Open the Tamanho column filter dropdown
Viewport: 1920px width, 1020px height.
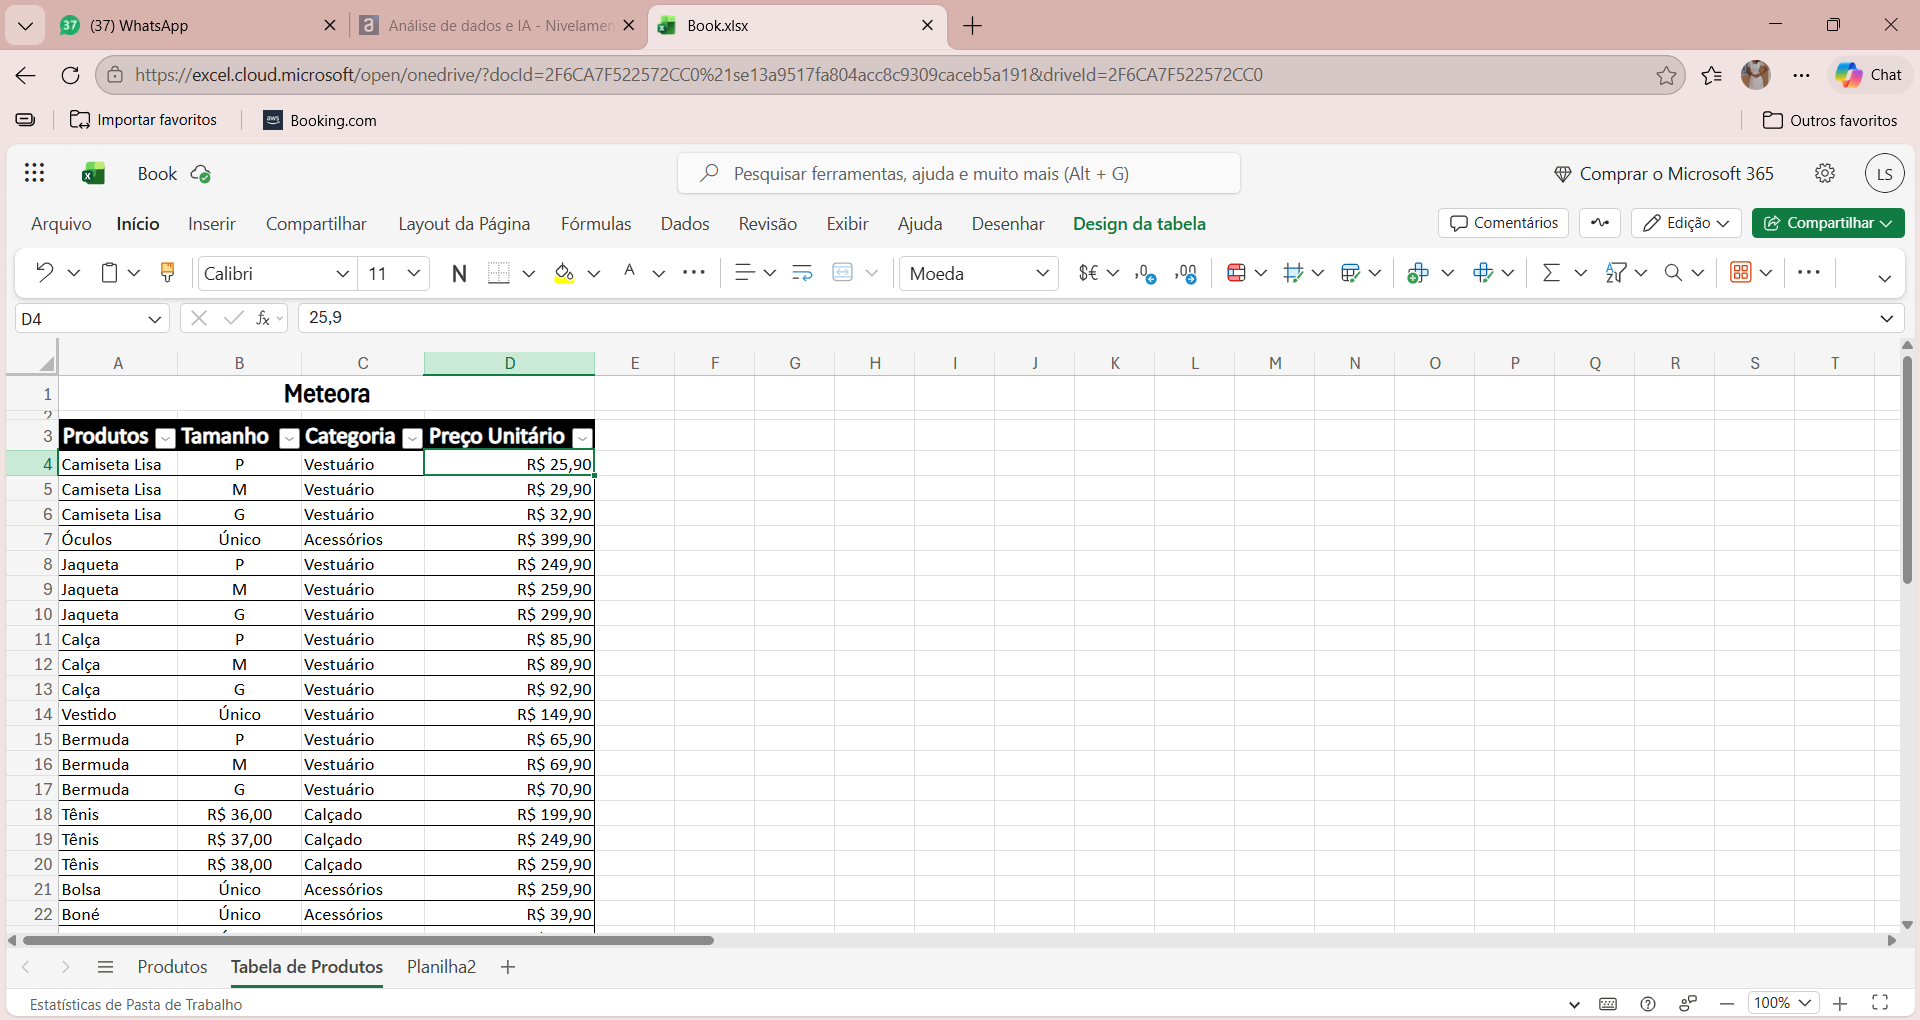click(x=289, y=438)
